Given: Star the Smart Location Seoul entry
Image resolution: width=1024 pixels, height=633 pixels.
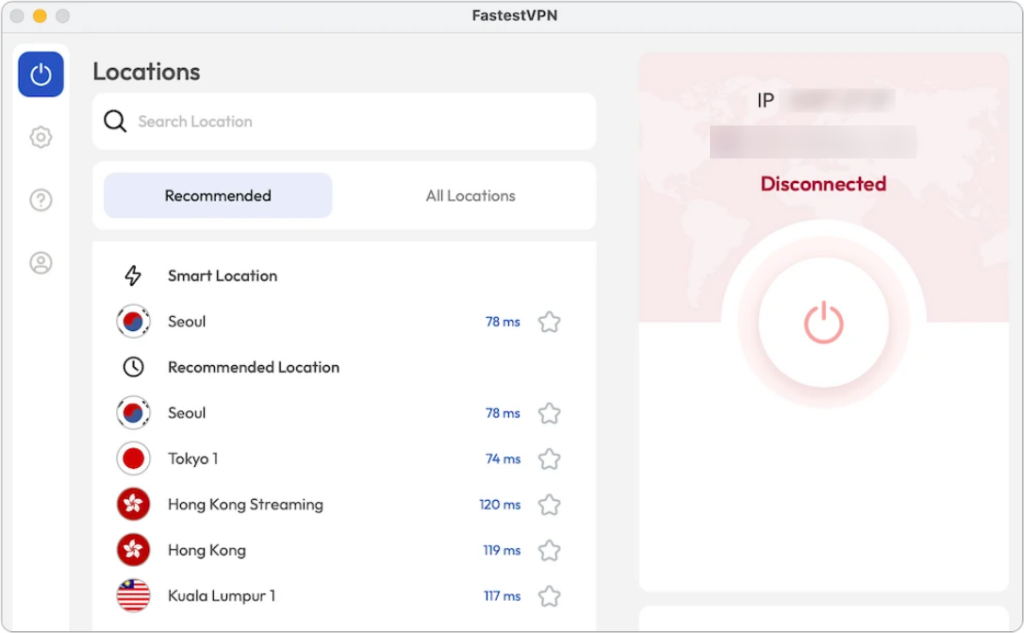Looking at the screenshot, I should point(549,322).
